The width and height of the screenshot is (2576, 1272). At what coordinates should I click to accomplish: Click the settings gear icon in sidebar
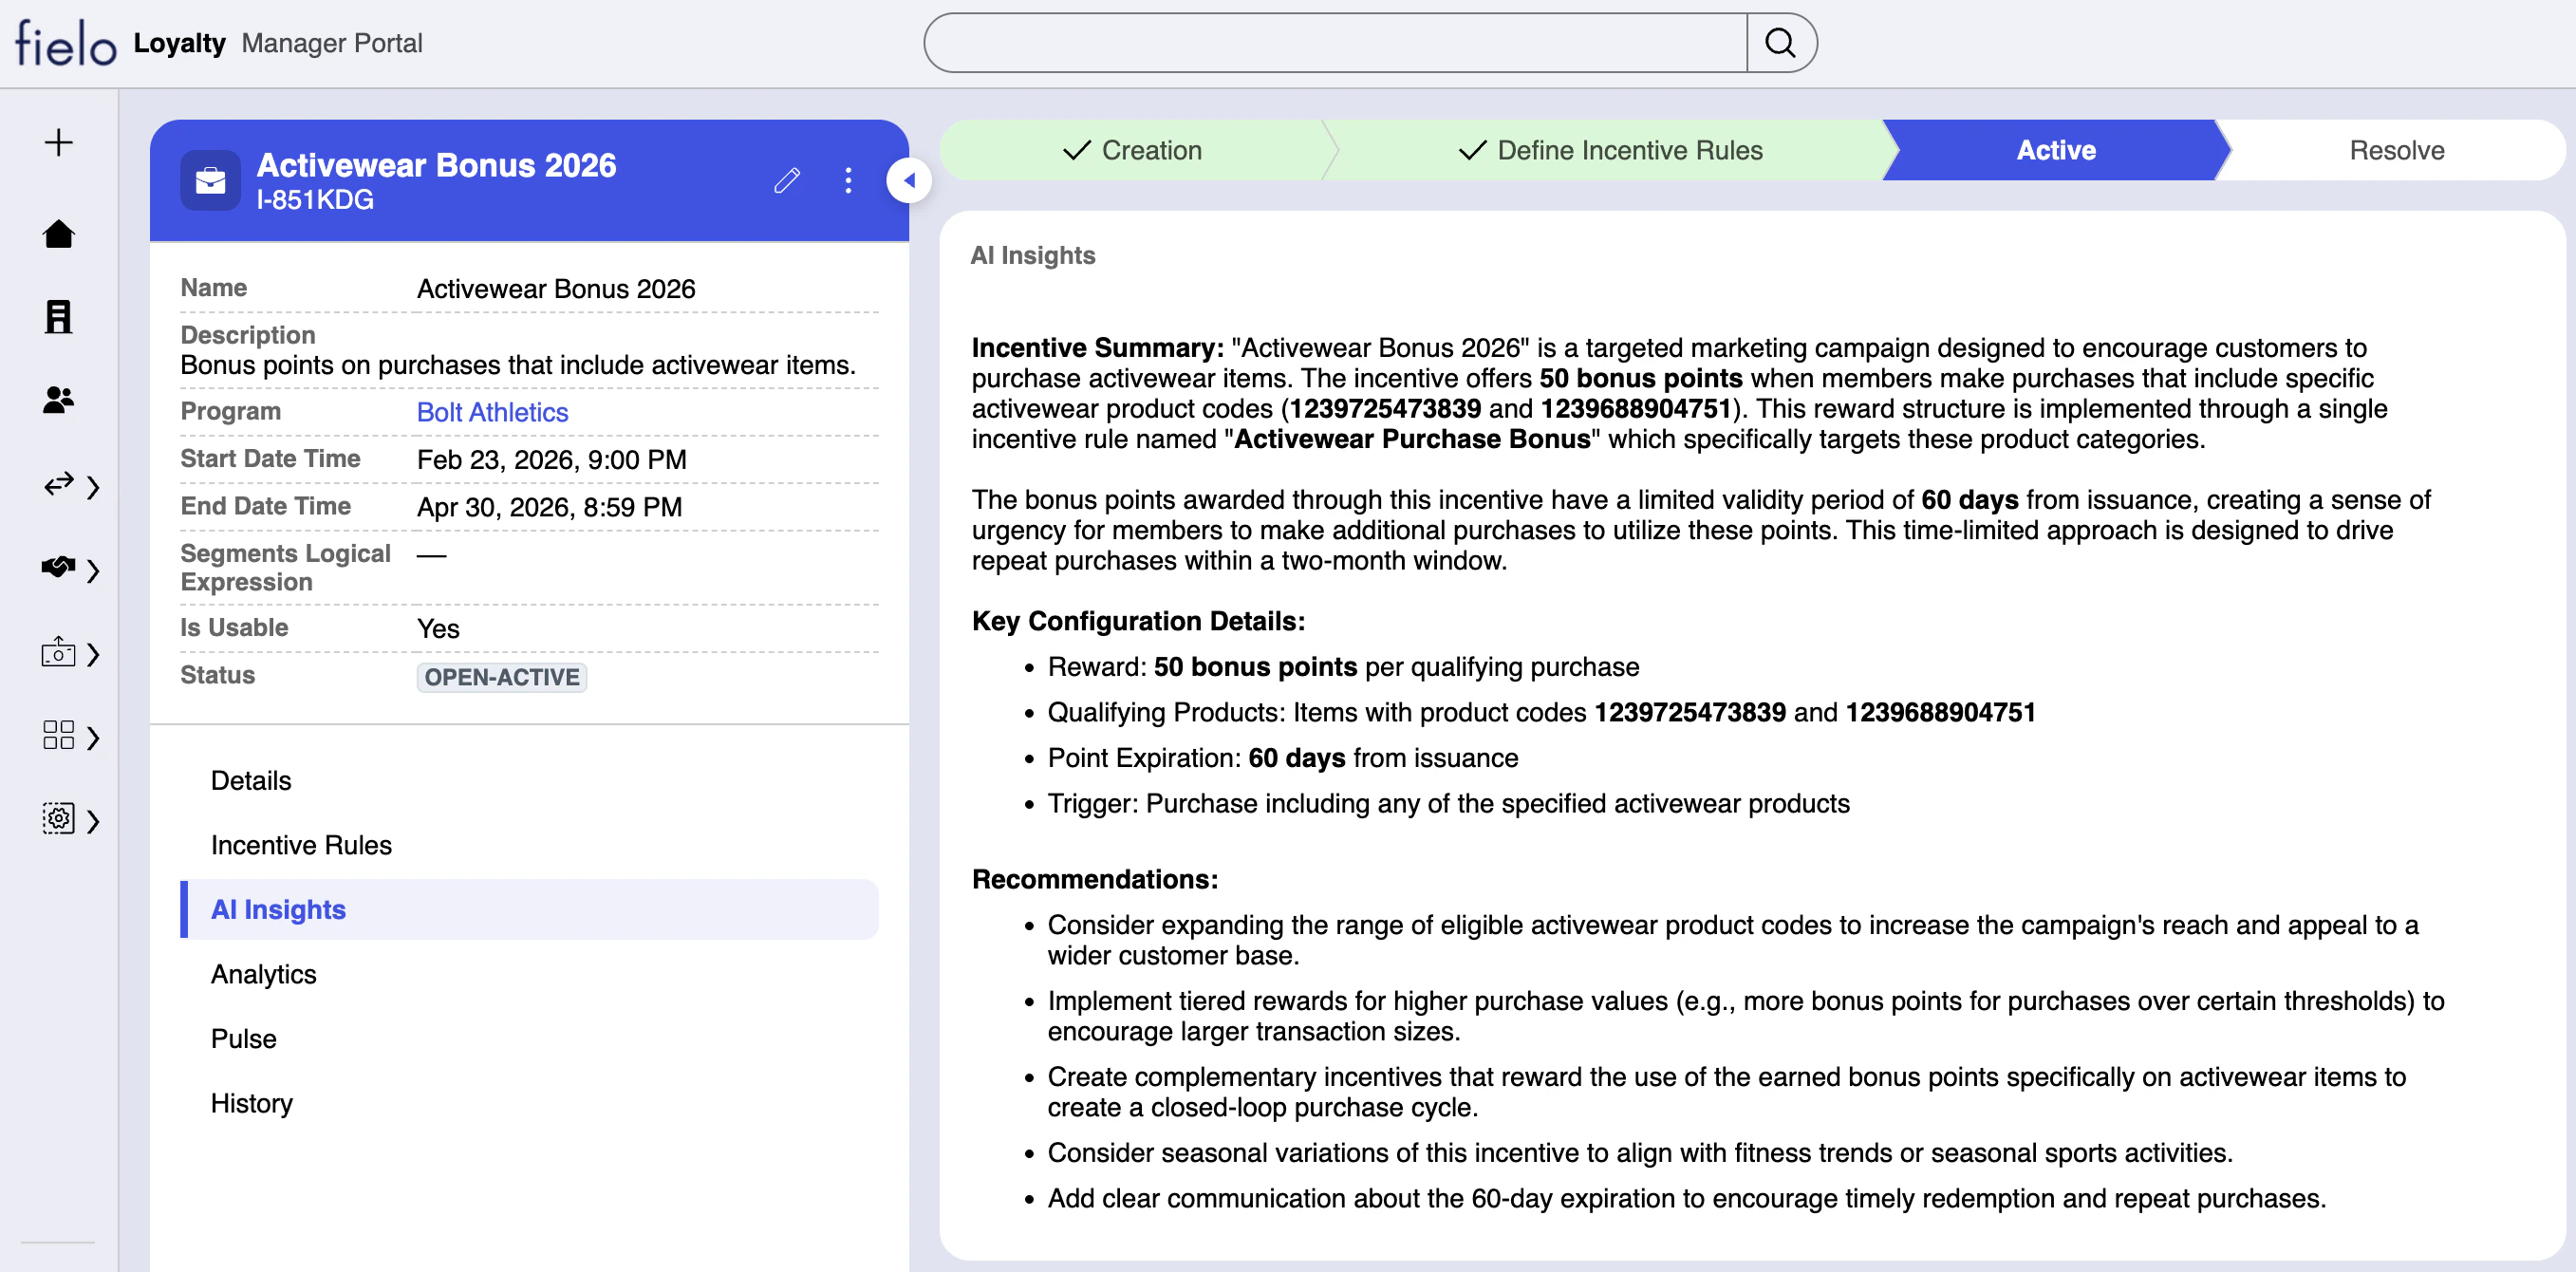(58, 819)
